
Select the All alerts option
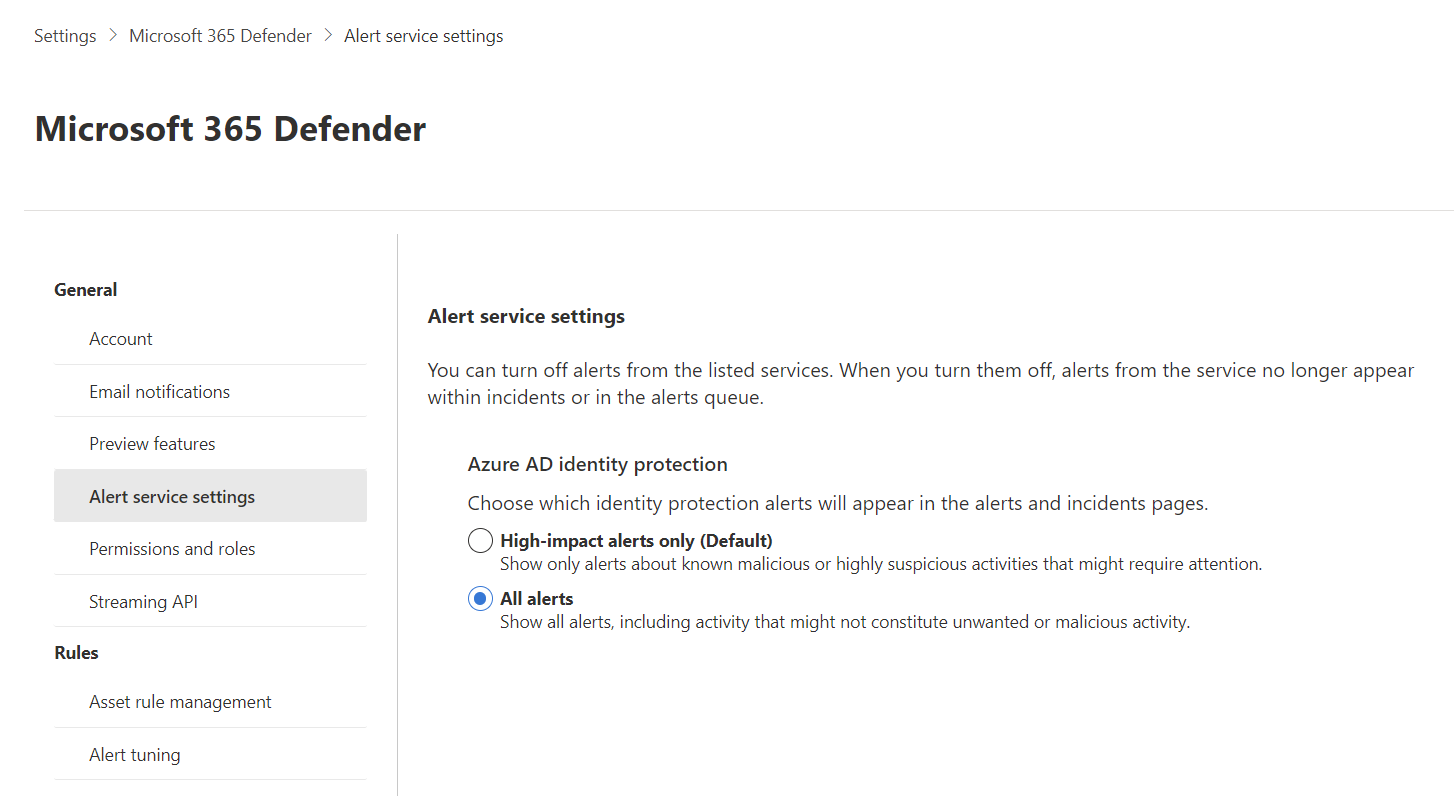point(480,597)
